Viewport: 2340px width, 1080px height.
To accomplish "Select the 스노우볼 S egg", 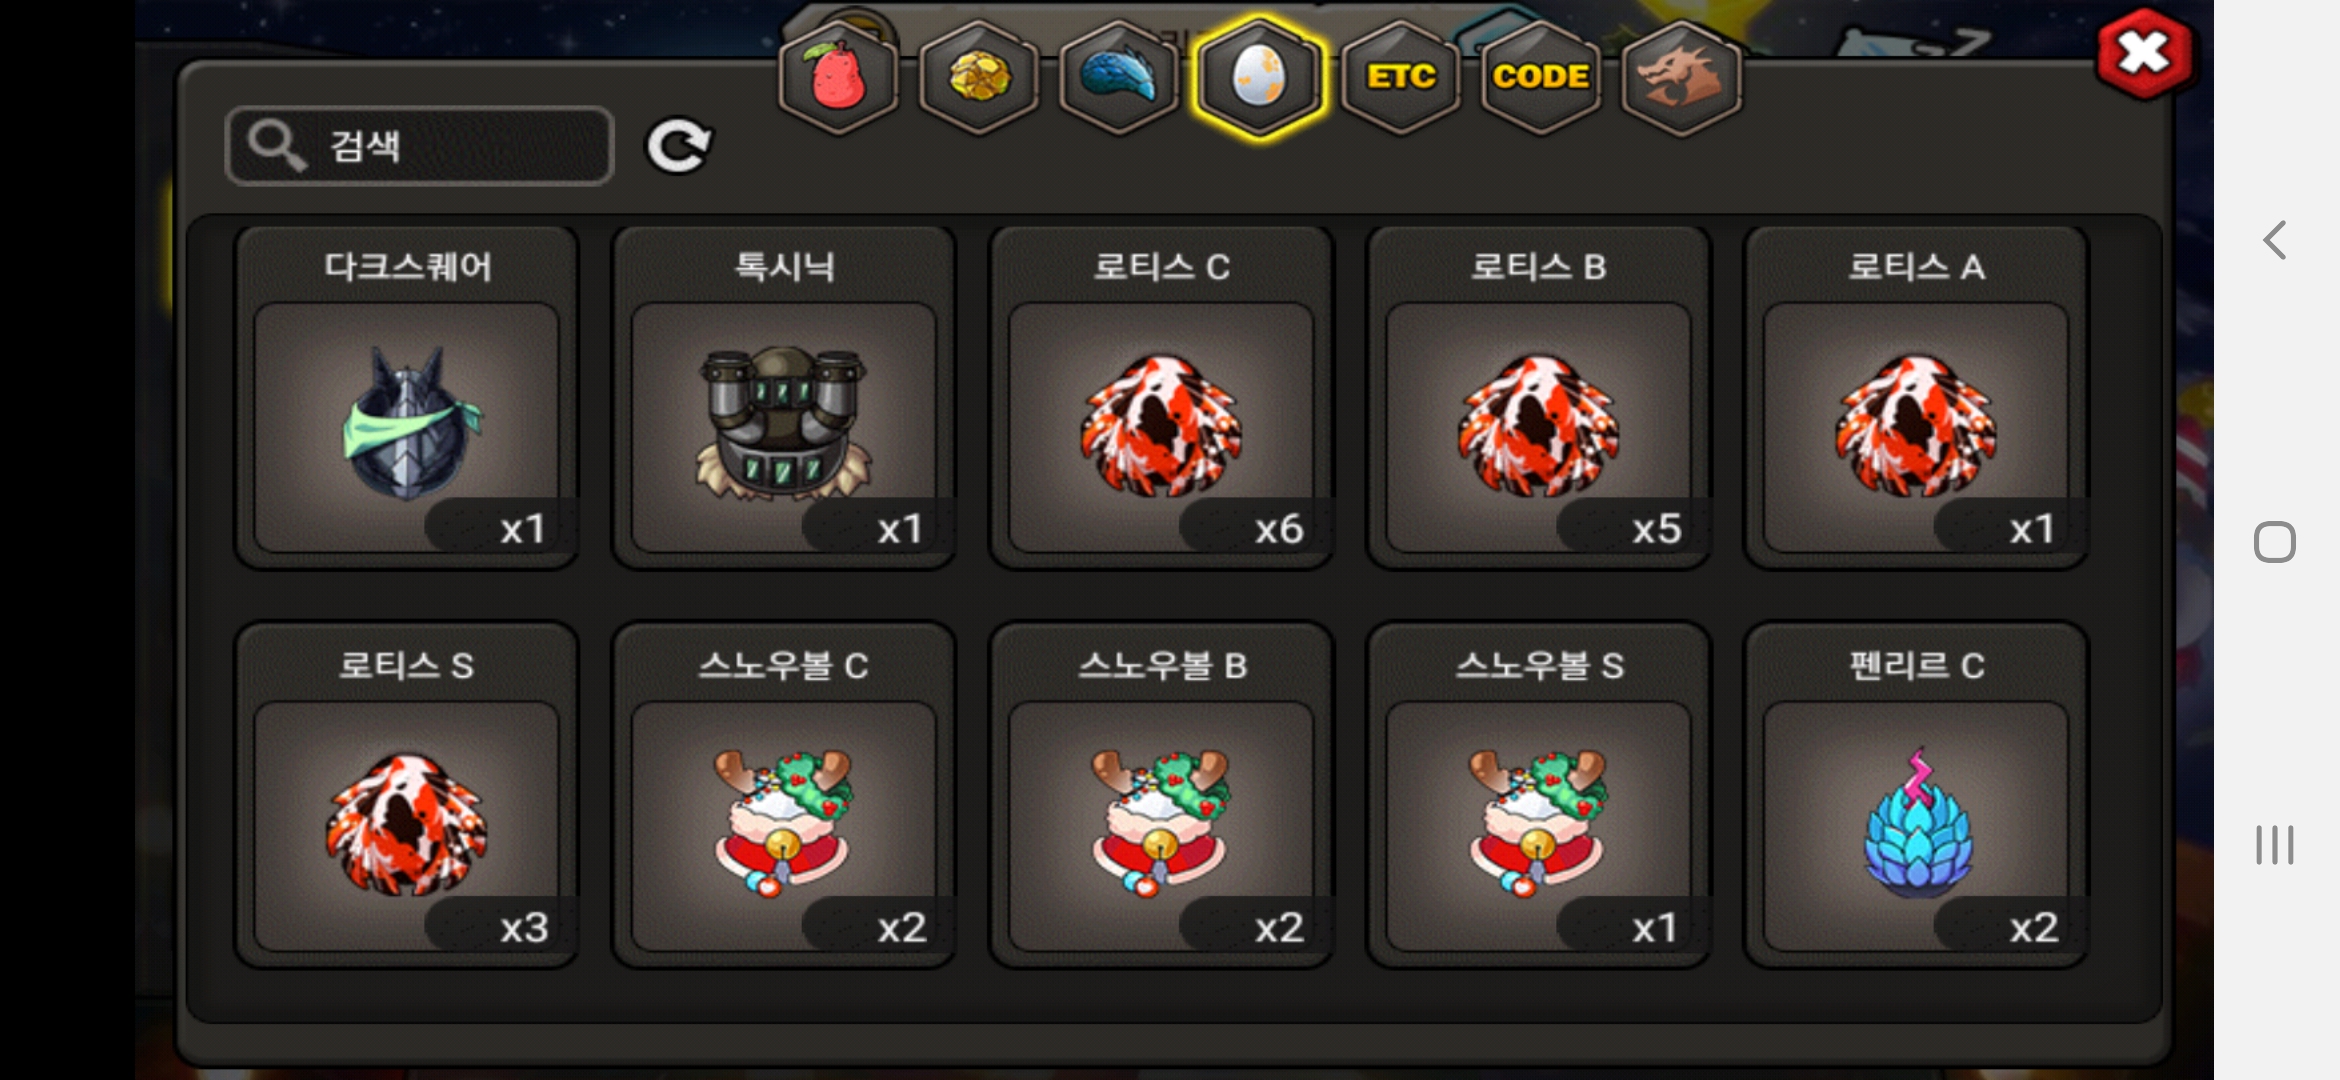I will 1538,796.
